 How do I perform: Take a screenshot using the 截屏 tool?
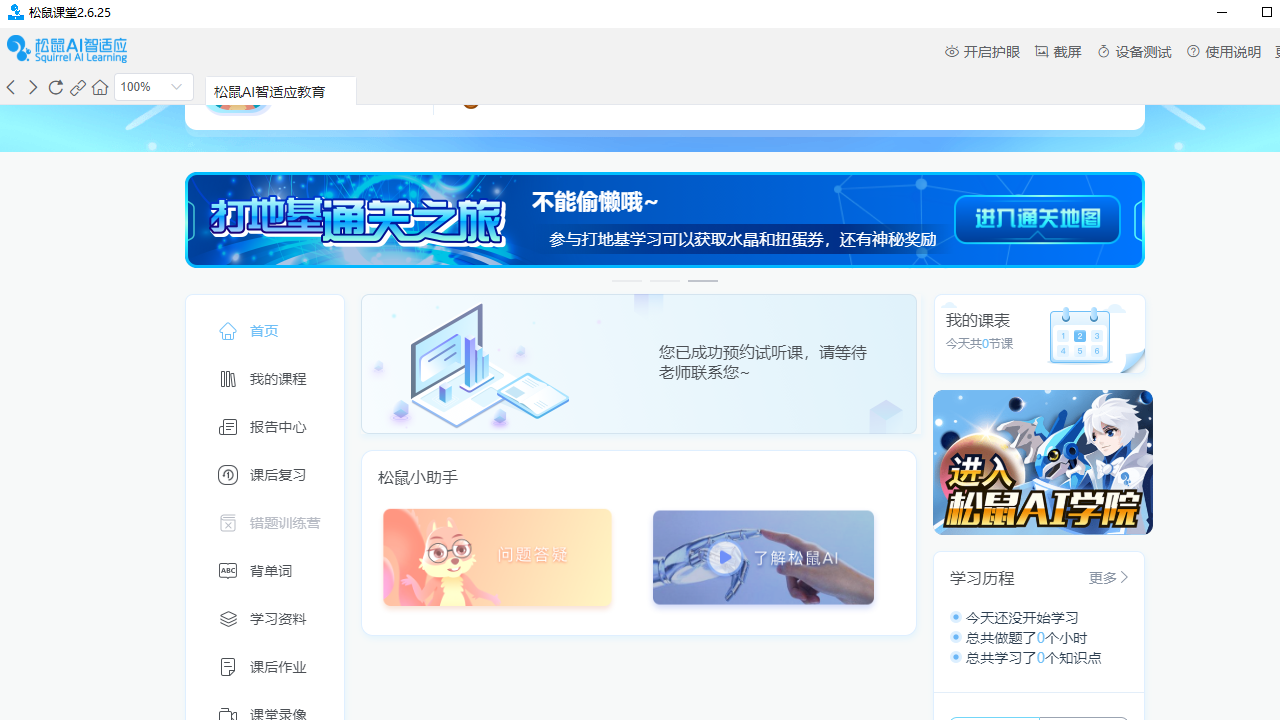coord(1058,51)
